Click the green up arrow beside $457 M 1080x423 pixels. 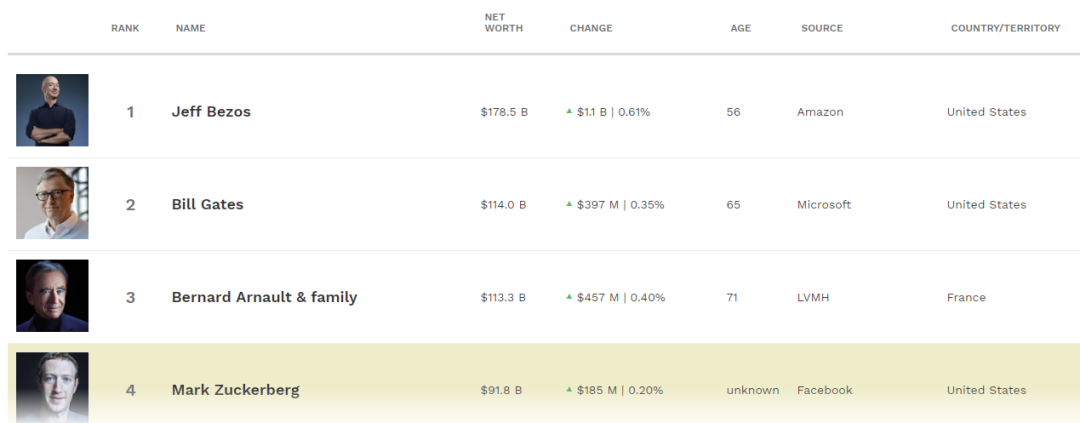pyautogui.click(x=569, y=297)
